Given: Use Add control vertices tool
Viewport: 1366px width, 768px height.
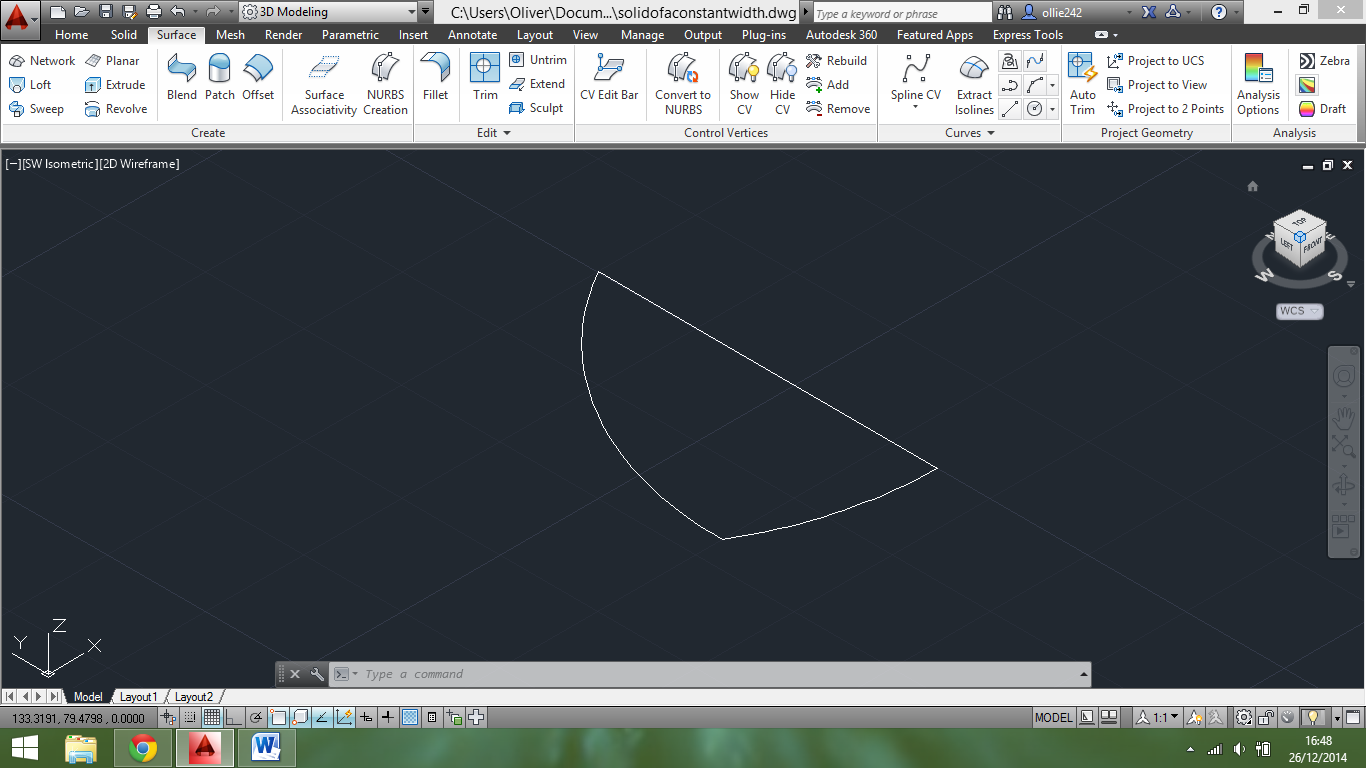Looking at the screenshot, I should (x=828, y=85).
